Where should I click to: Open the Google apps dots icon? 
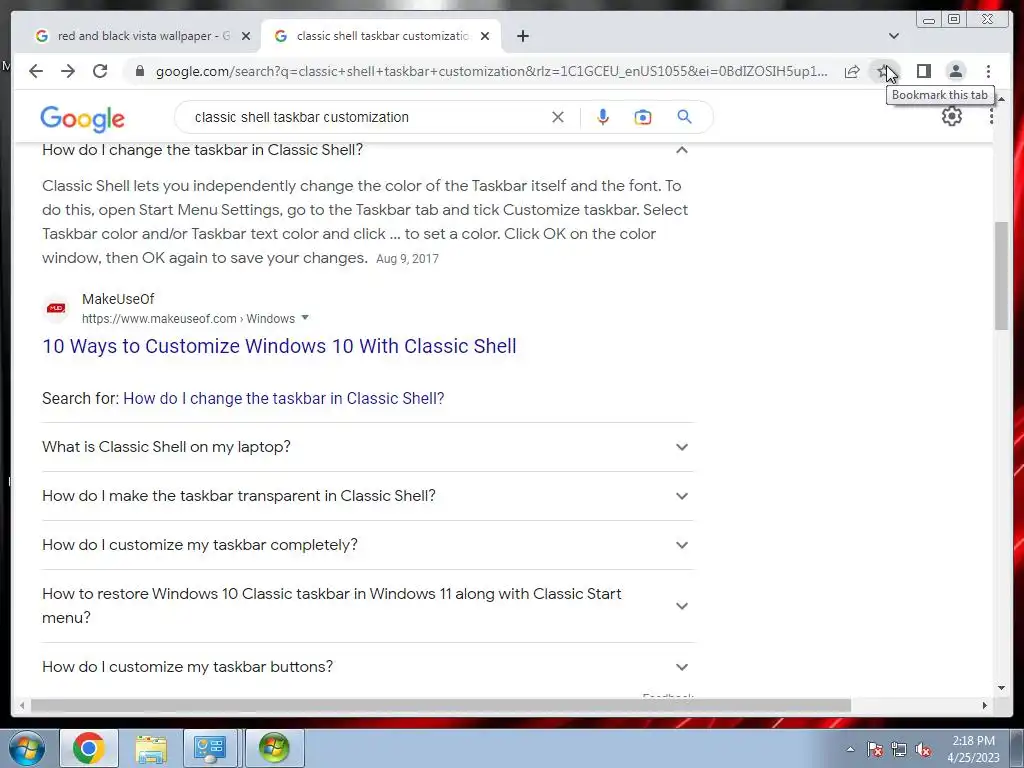(991, 116)
